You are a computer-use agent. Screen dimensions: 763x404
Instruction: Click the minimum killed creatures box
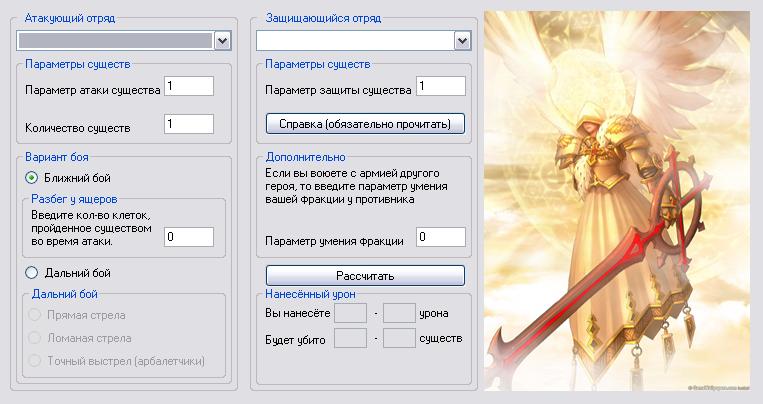(x=350, y=338)
